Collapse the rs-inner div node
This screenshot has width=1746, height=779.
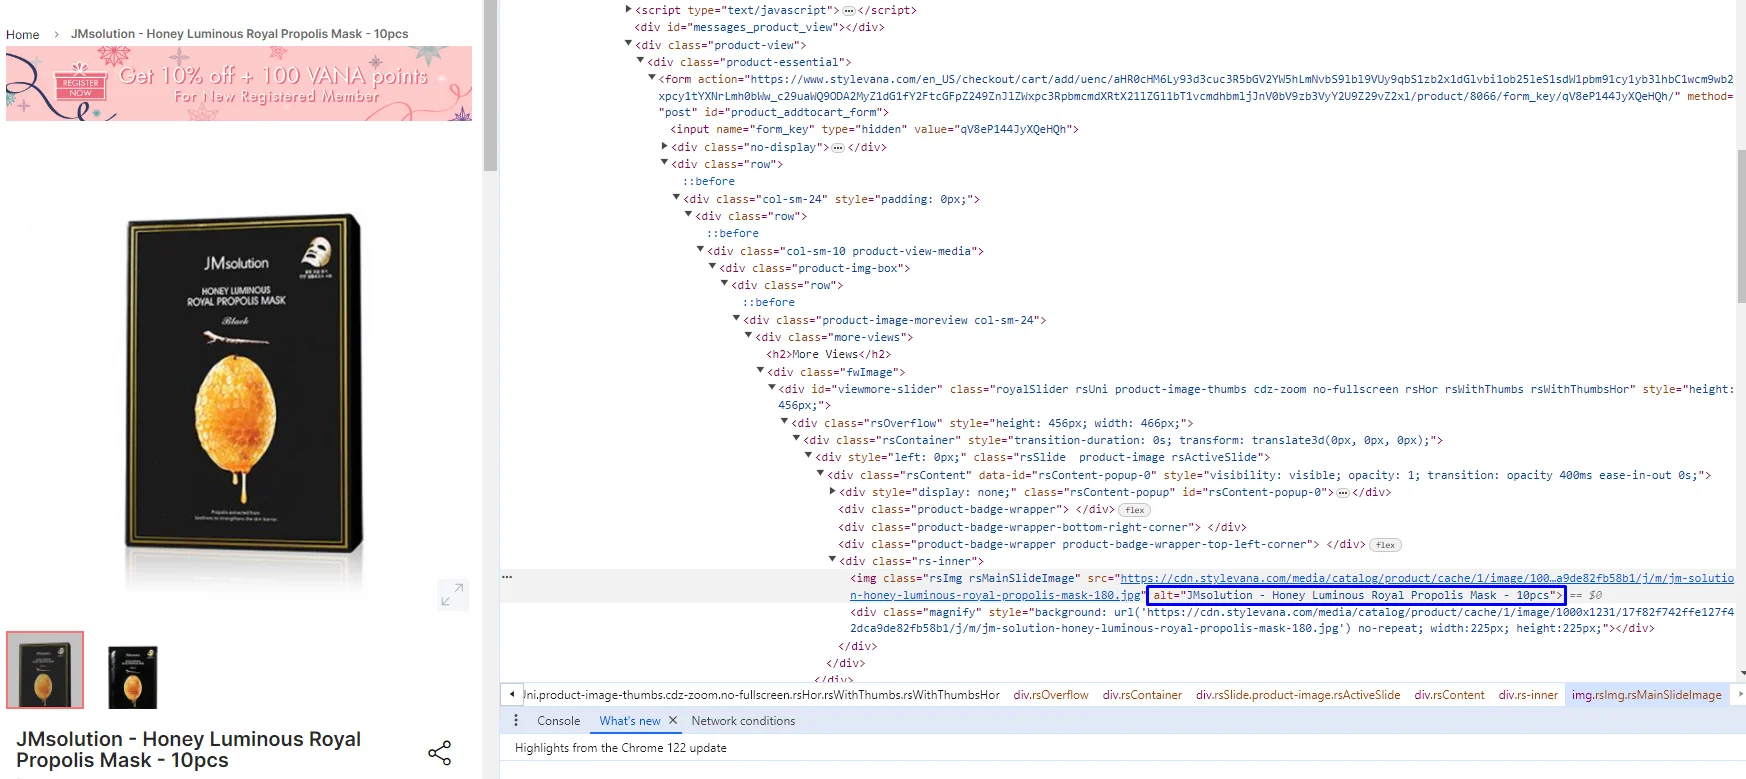coord(832,560)
